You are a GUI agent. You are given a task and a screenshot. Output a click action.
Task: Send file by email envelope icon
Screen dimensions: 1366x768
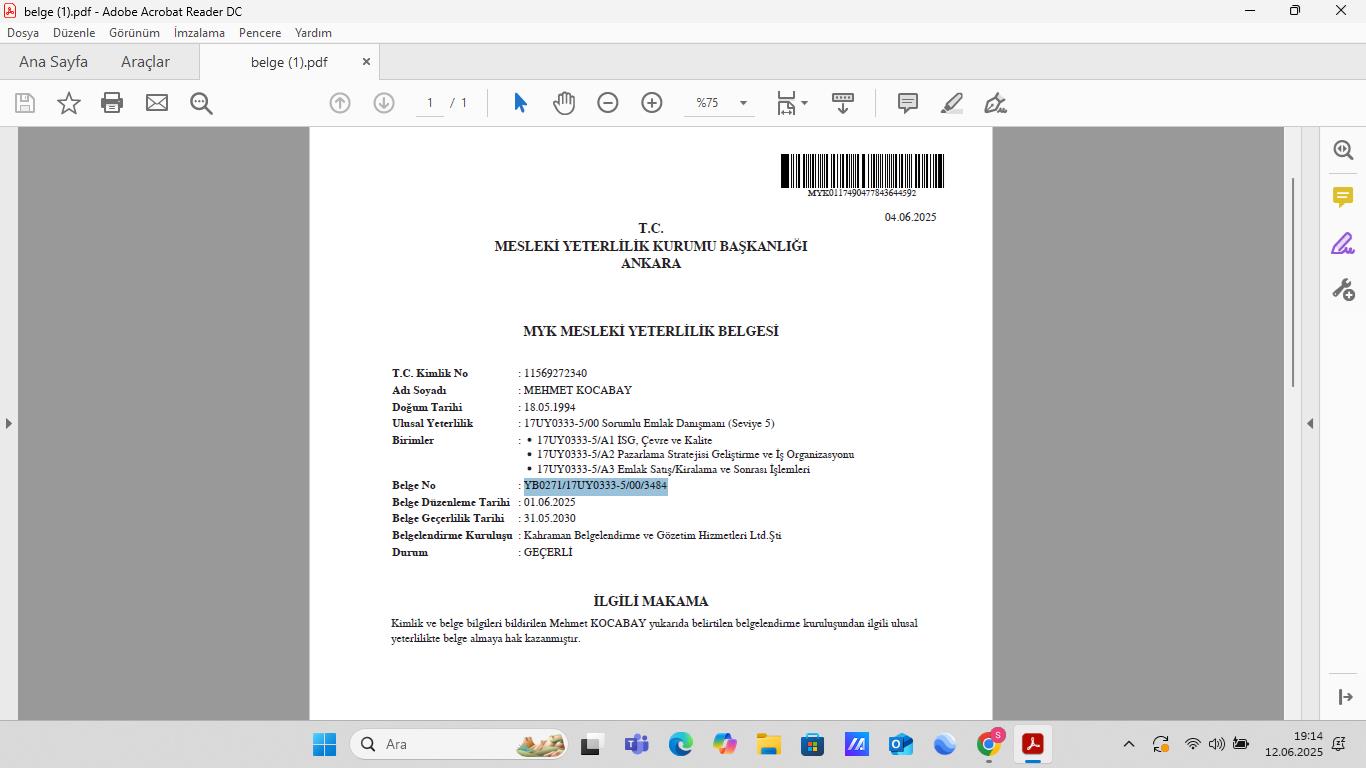point(157,103)
